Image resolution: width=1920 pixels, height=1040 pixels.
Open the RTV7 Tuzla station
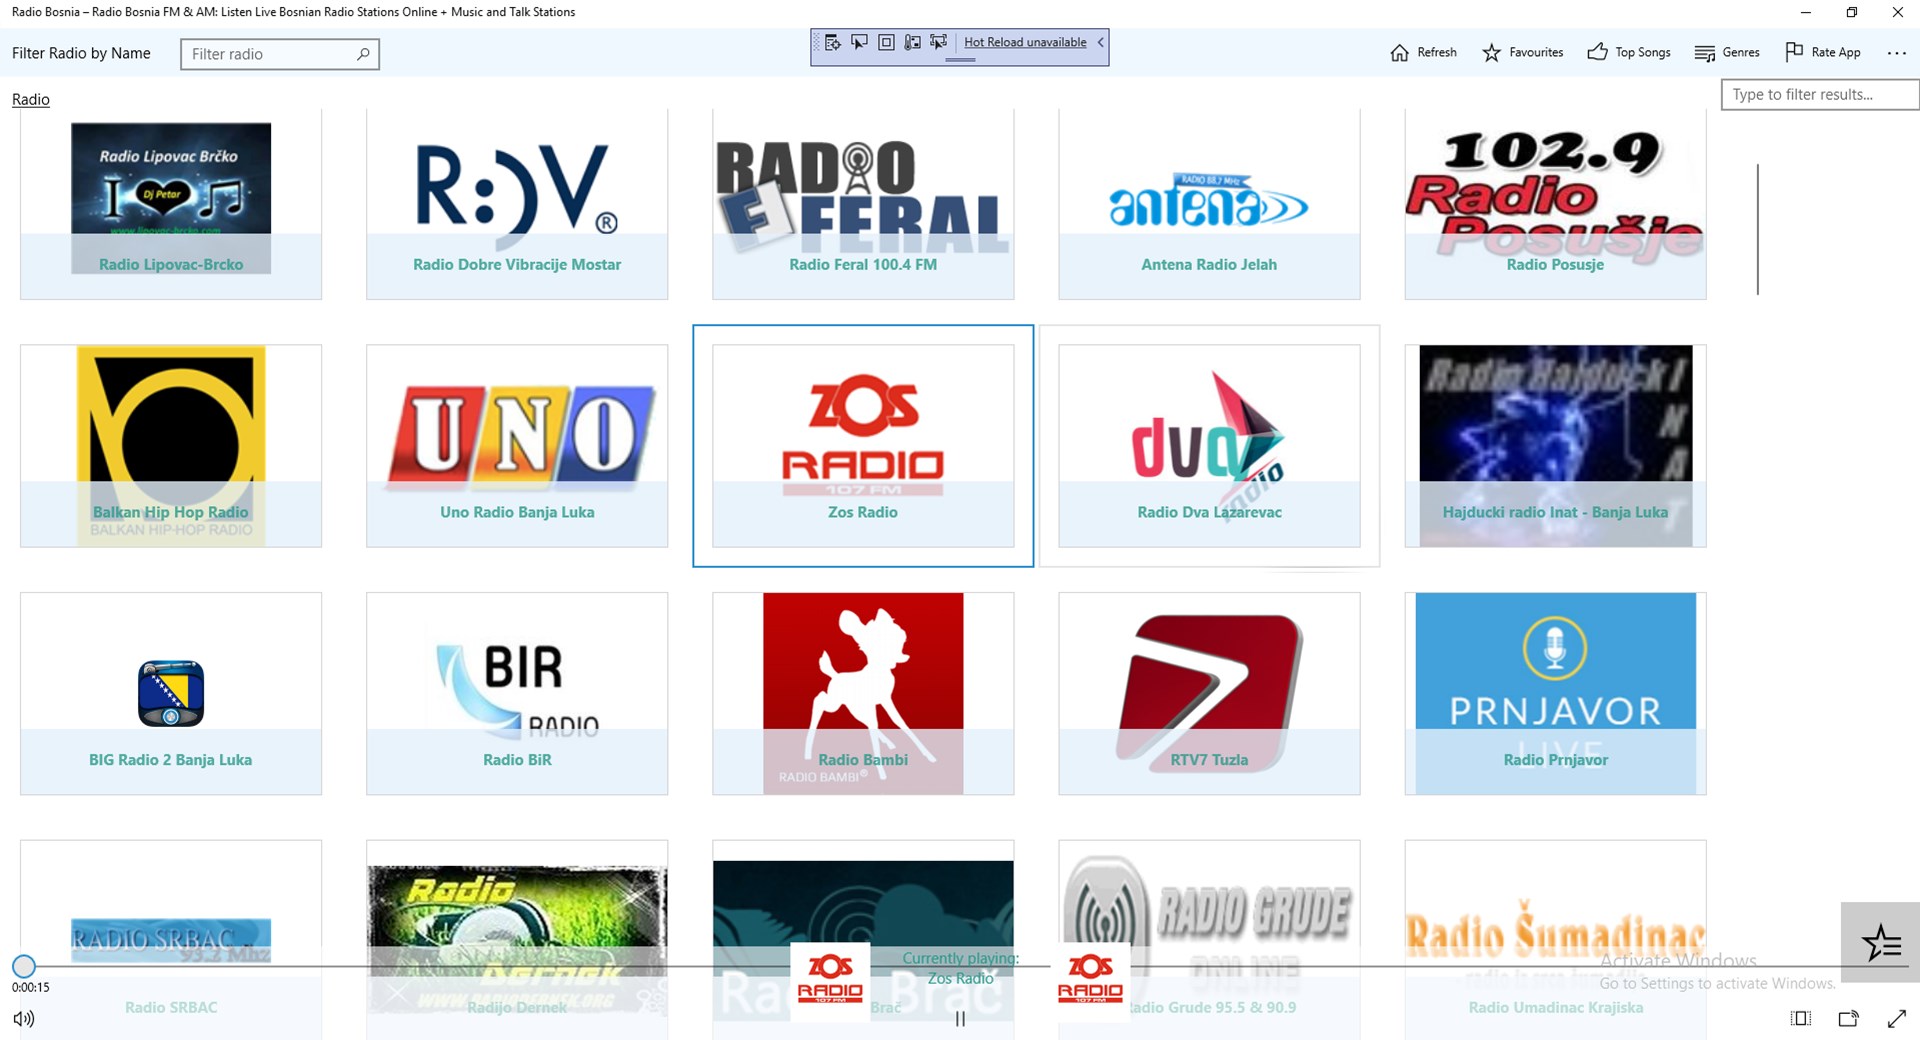[x=1209, y=694]
